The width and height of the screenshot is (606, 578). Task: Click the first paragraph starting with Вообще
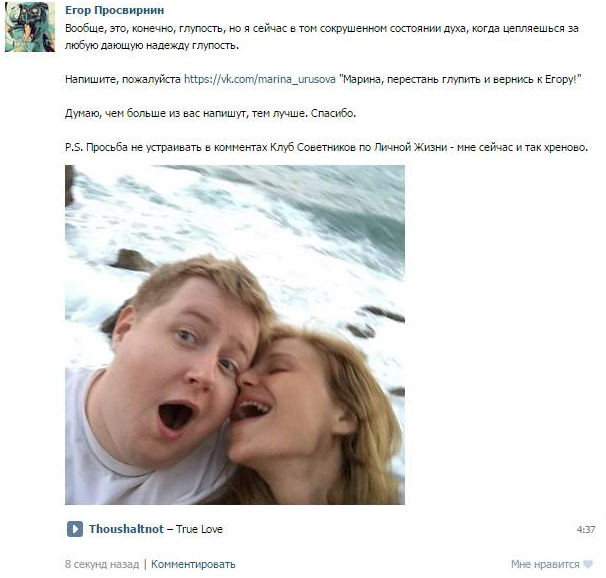tap(322, 37)
